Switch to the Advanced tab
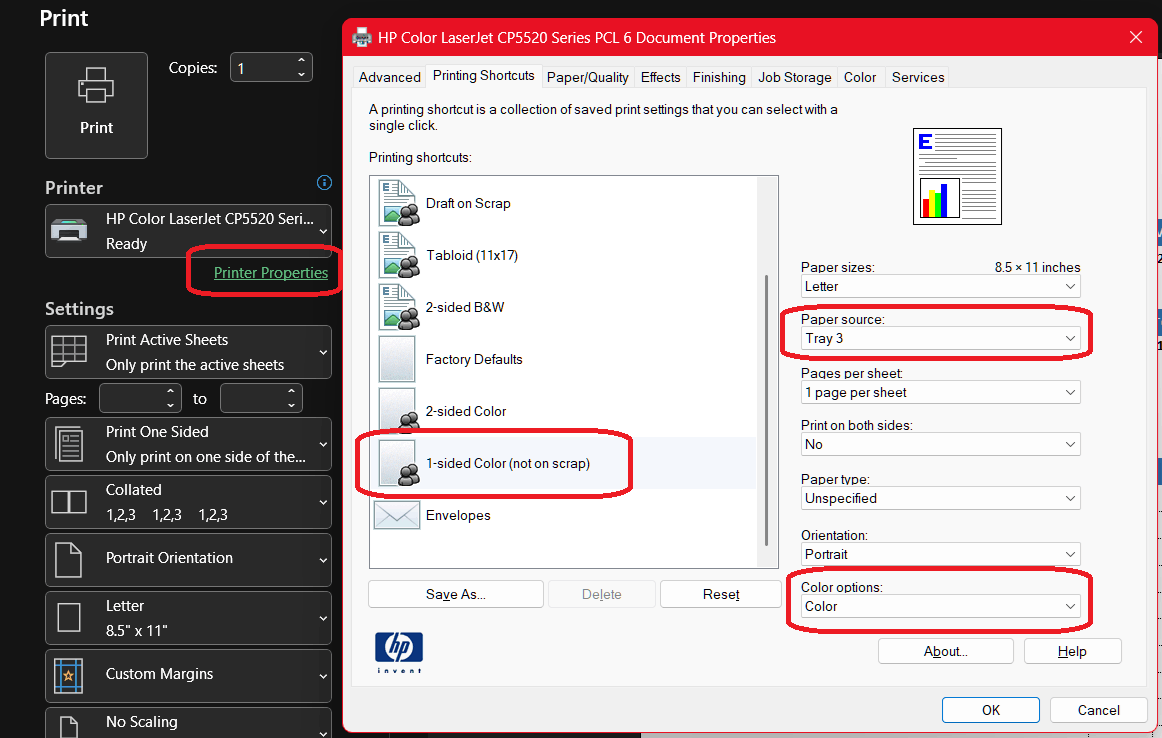The width and height of the screenshot is (1162, 738). pos(389,77)
